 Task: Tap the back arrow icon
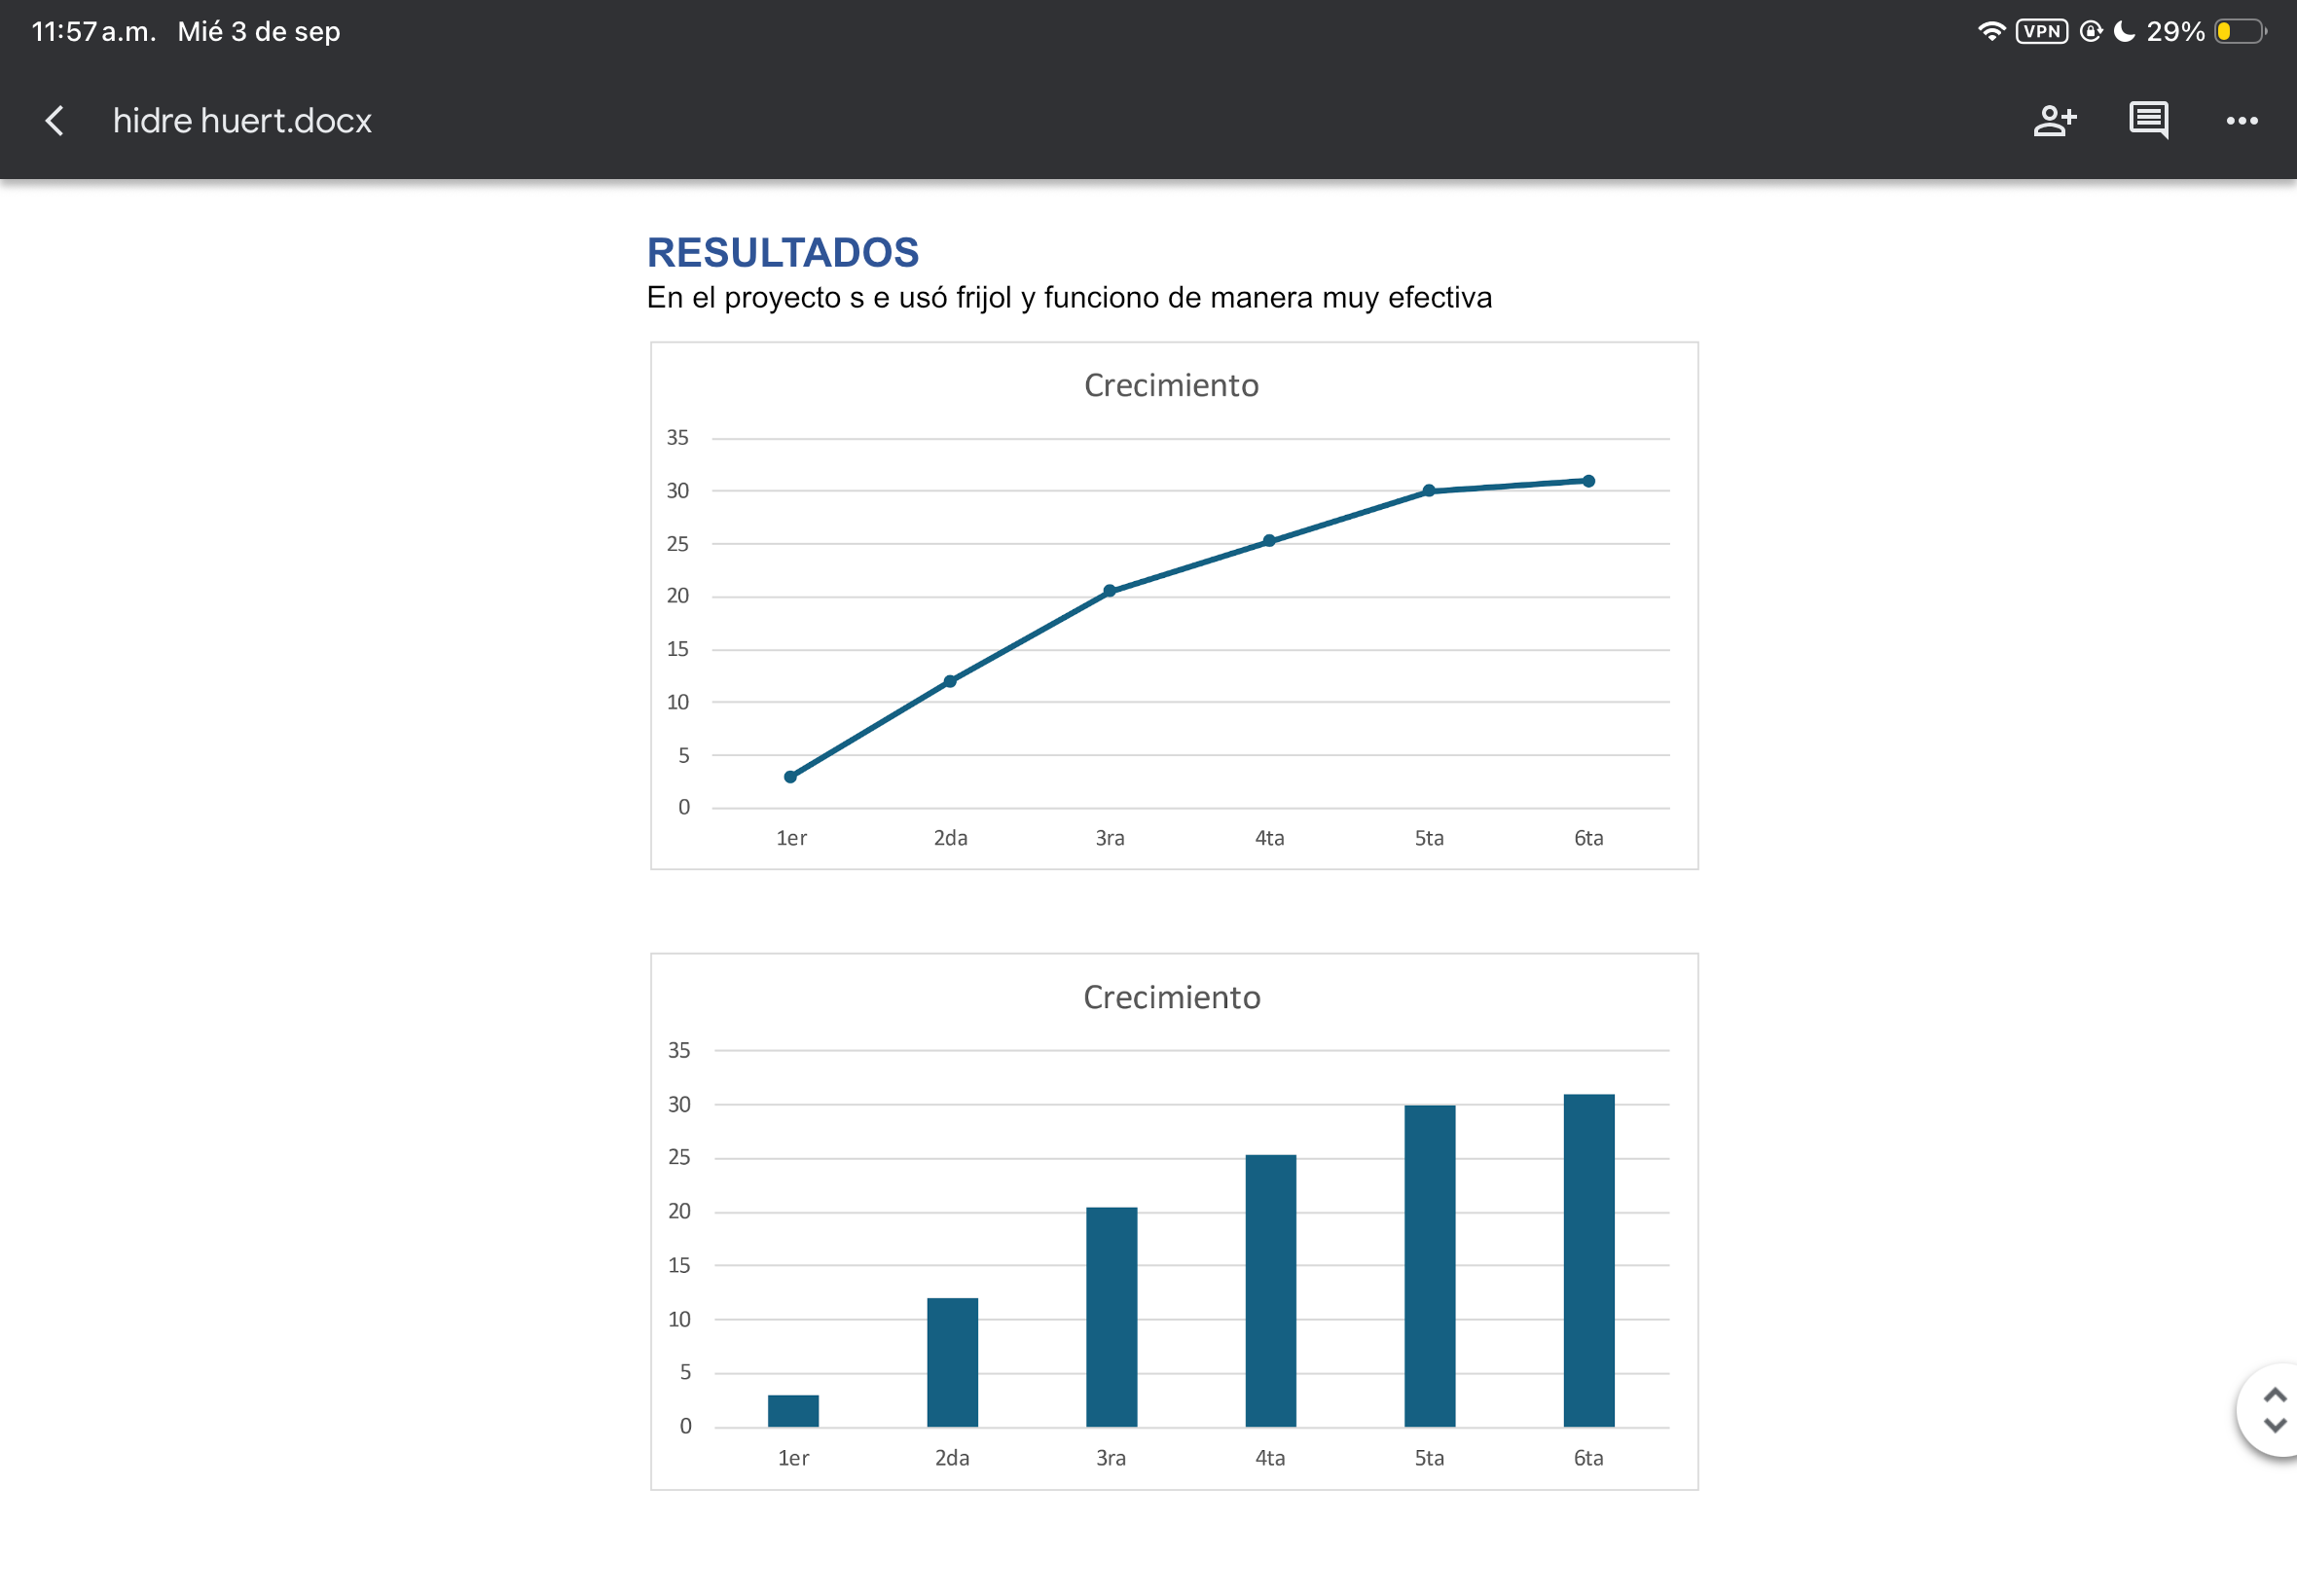(55, 121)
